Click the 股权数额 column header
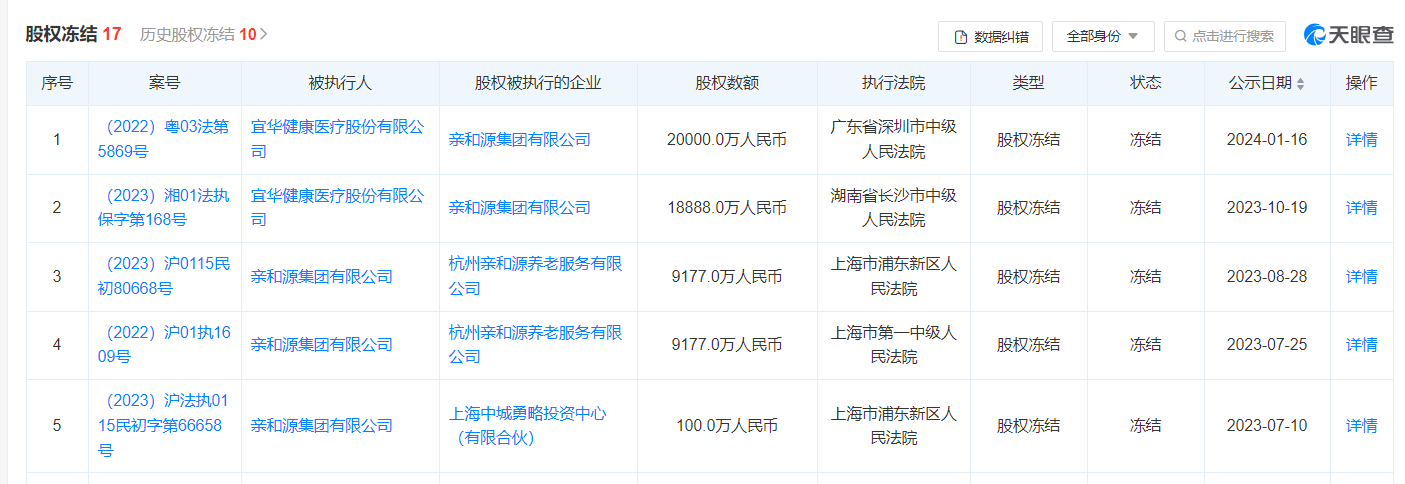 pos(727,84)
